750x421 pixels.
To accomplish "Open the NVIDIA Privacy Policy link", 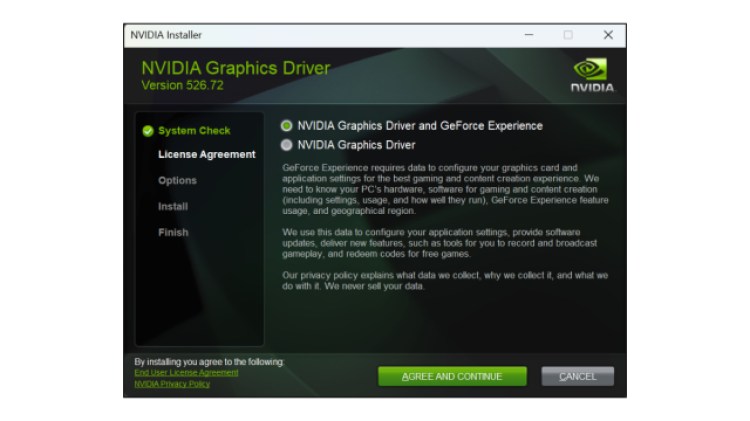I will [172, 384].
